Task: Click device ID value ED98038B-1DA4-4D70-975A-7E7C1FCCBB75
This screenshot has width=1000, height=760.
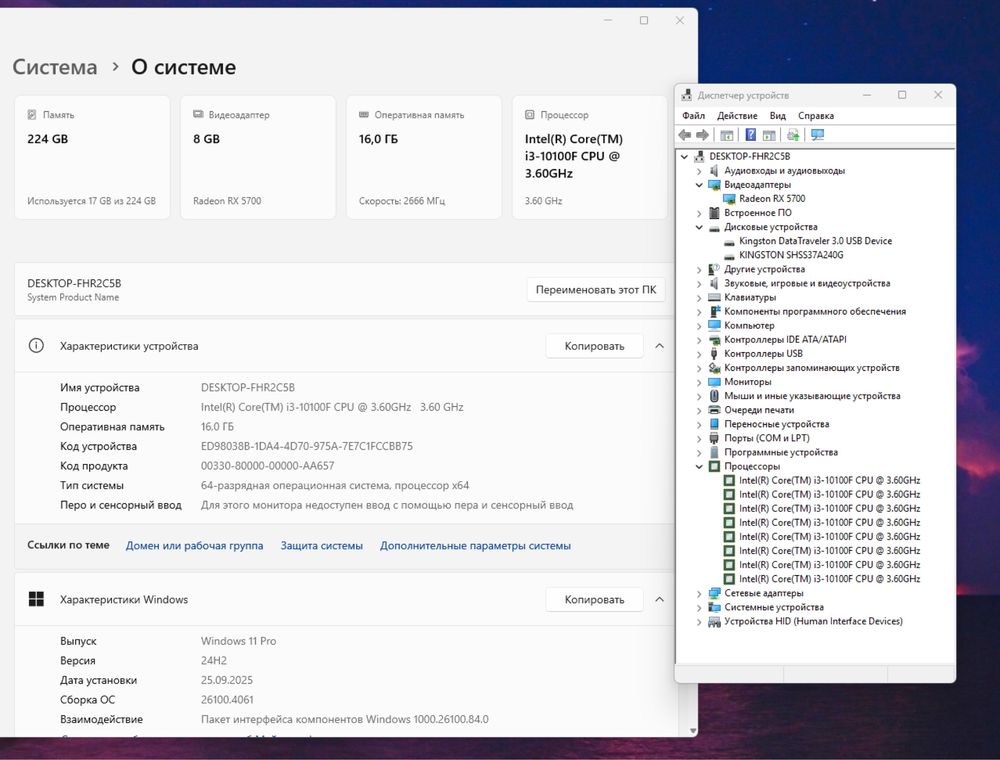Action: tap(307, 446)
